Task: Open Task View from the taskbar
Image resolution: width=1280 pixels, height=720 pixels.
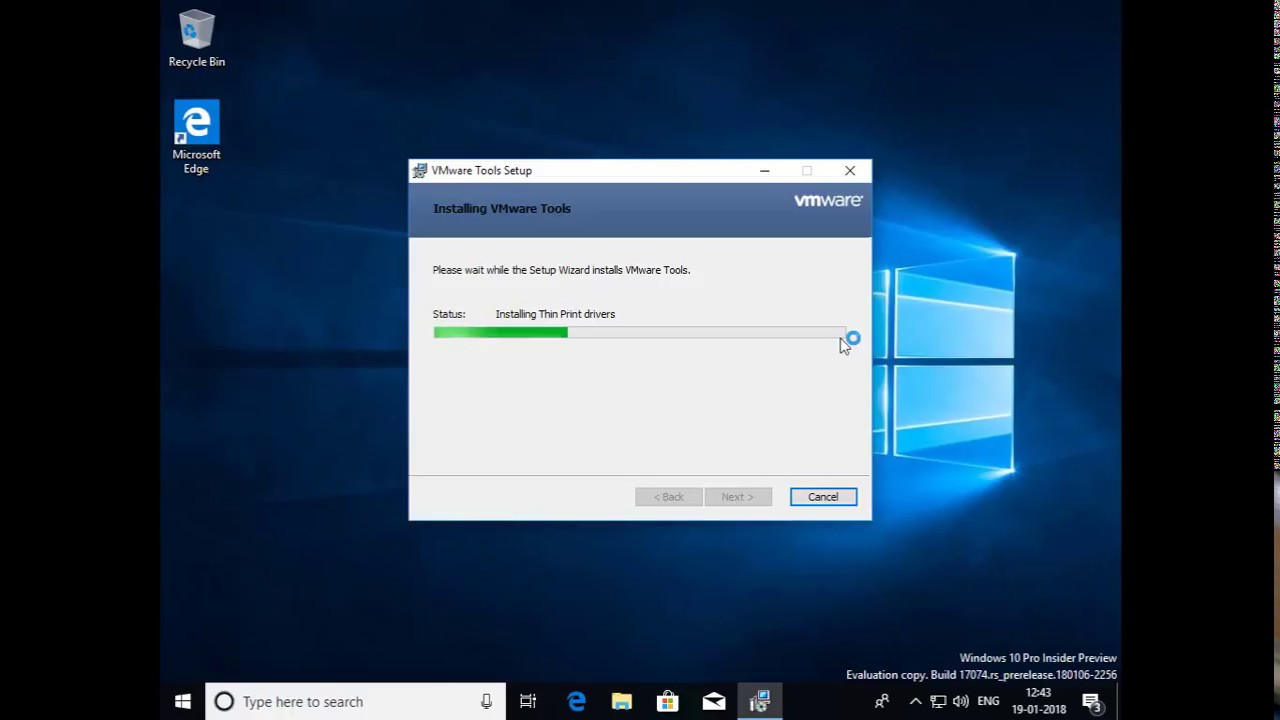Action: (x=528, y=702)
